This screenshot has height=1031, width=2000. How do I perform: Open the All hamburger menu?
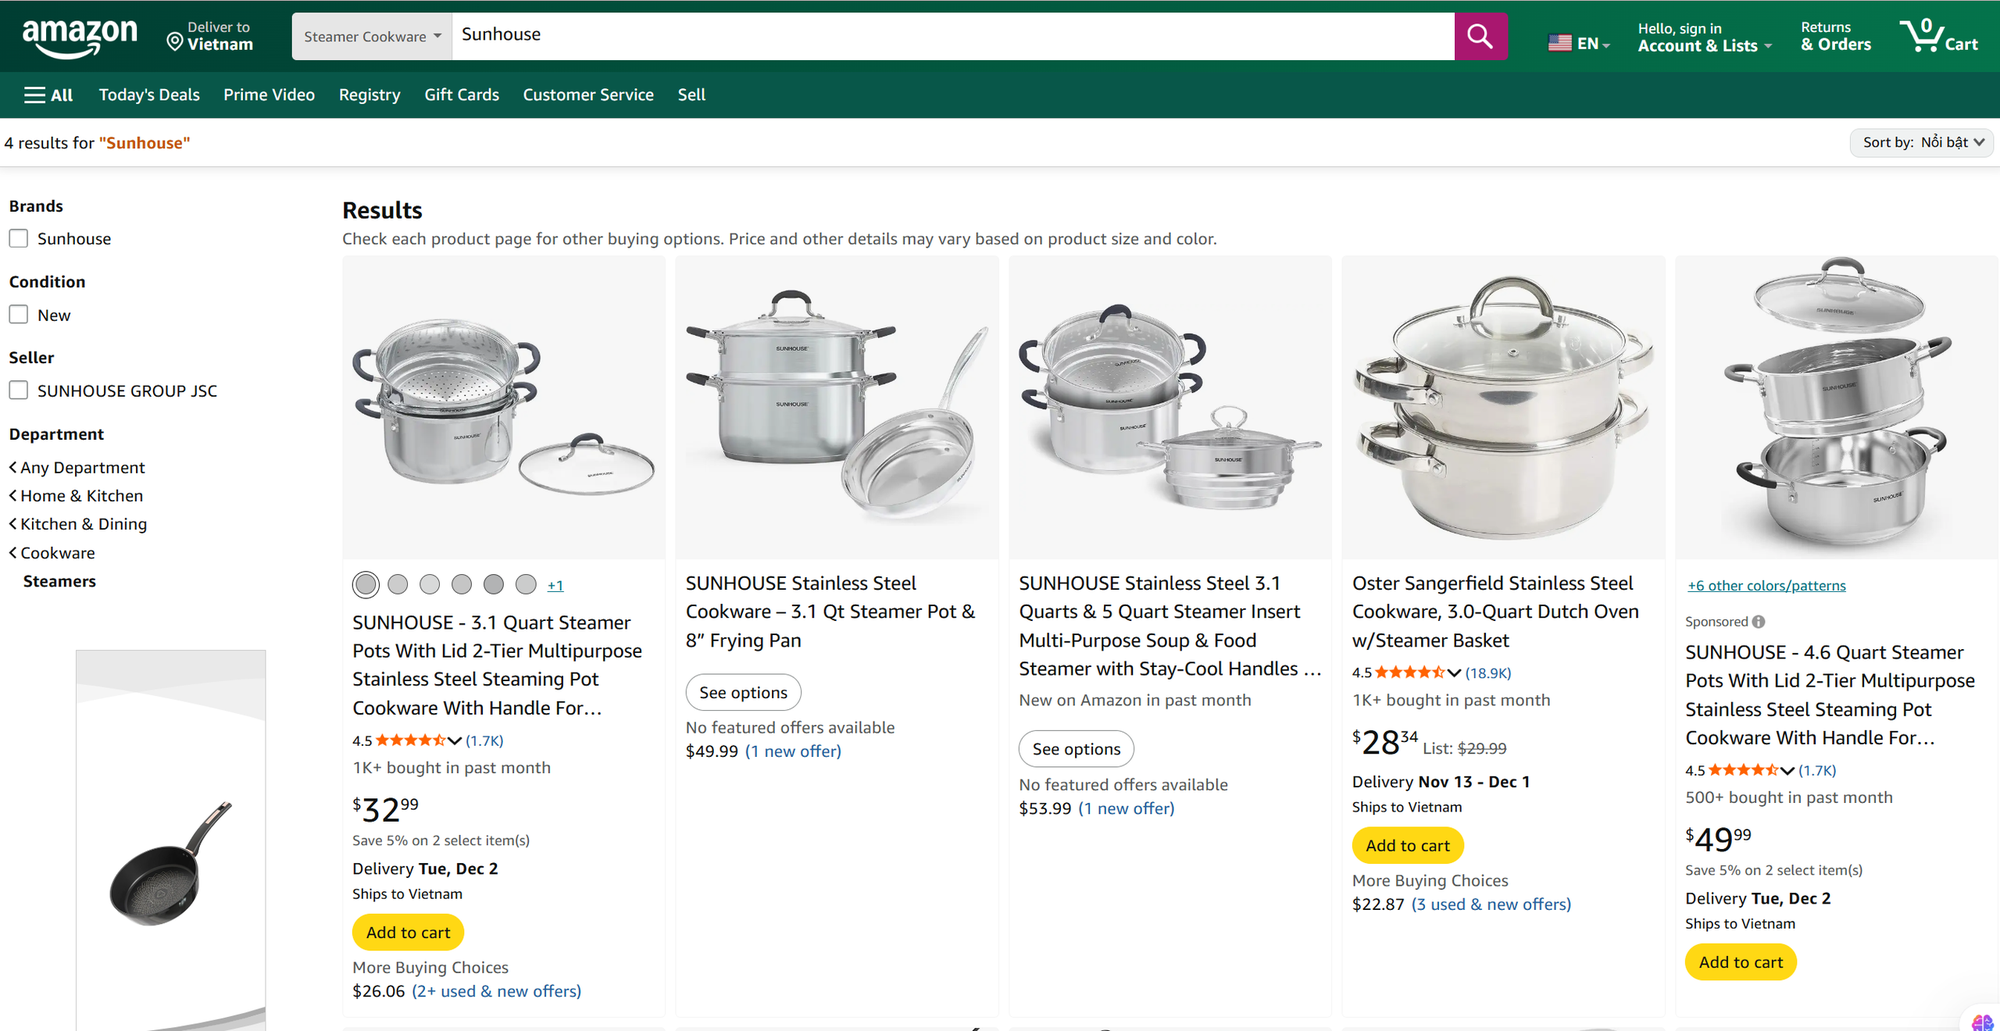click(x=48, y=95)
